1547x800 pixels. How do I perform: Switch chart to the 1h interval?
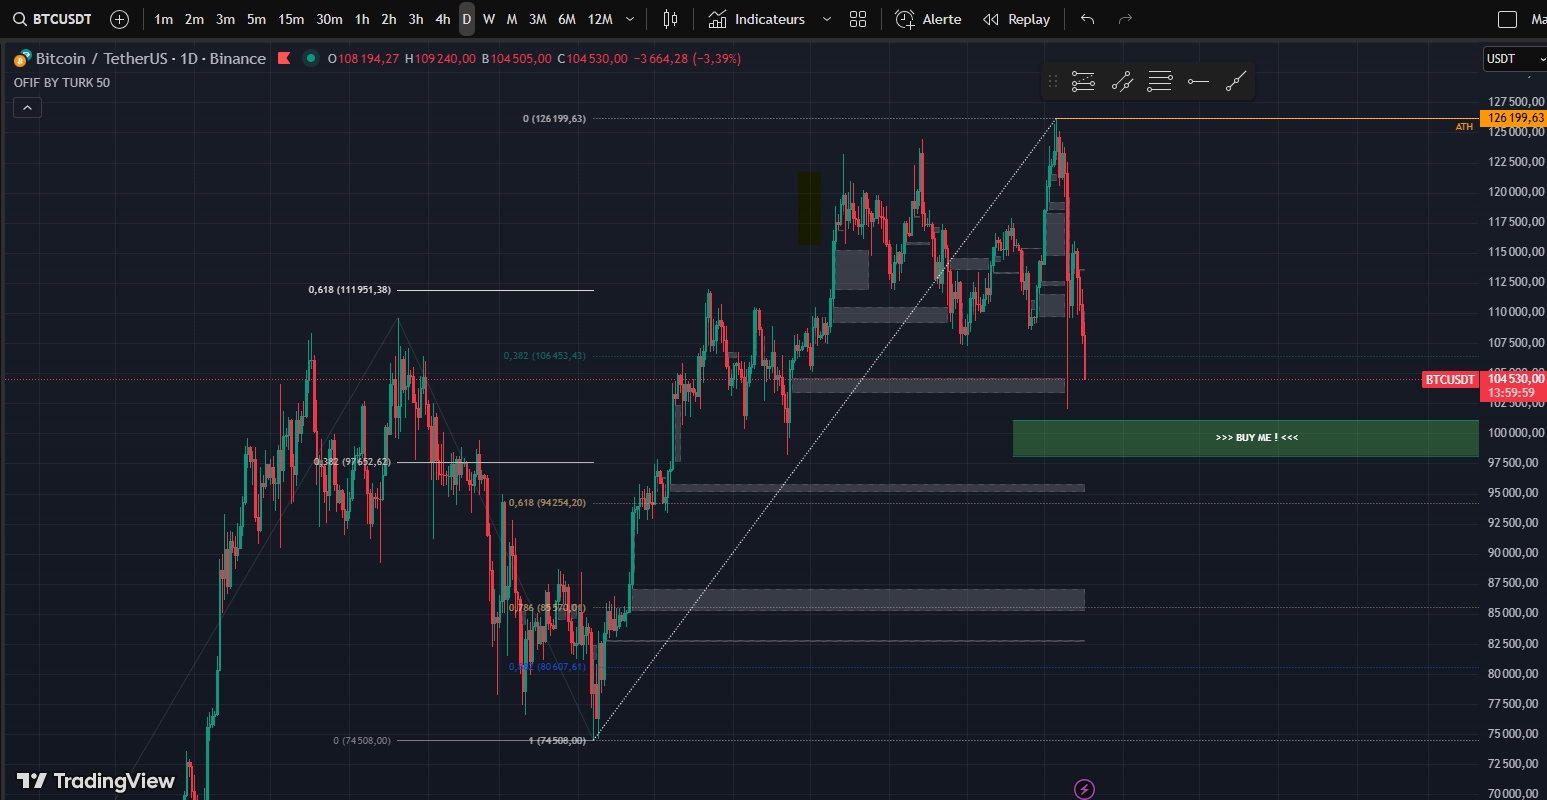pyautogui.click(x=362, y=19)
